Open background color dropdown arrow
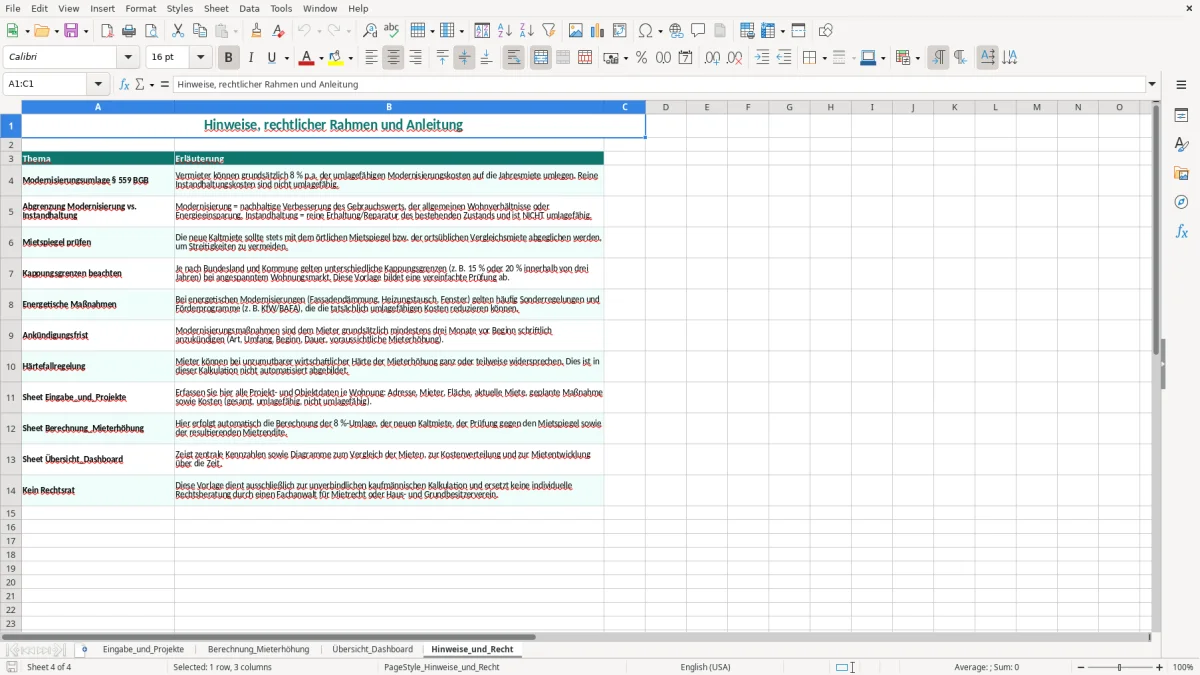Image resolution: width=1200 pixels, height=675 pixels. point(350,58)
